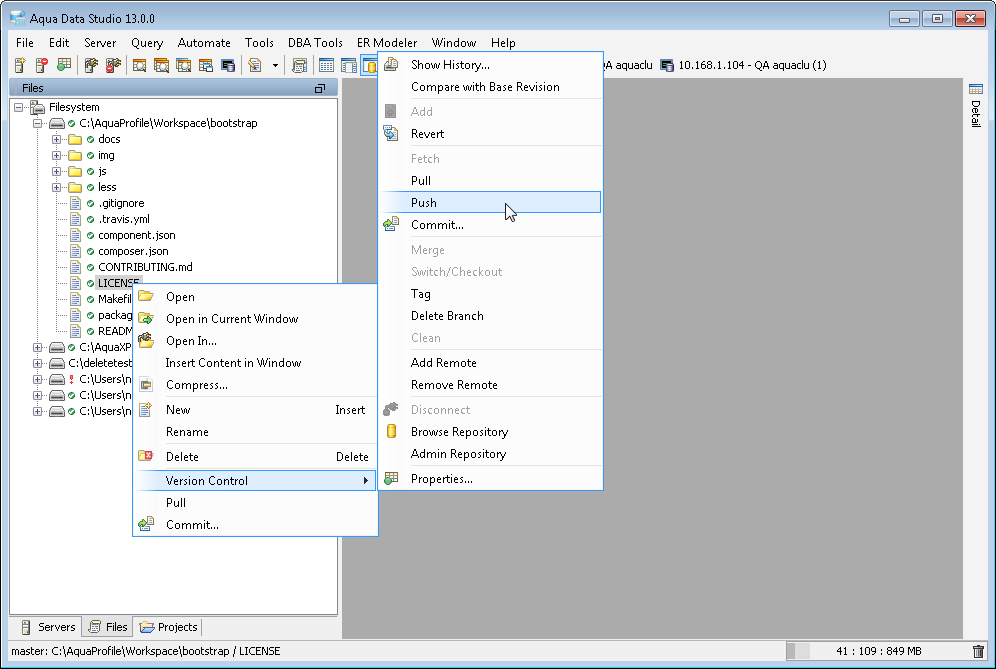
Task: Open the File menu
Action: click(25, 43)
